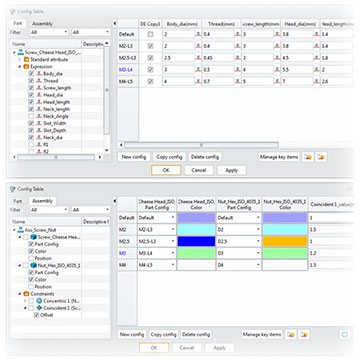The image size is (360, 360).
Task: Check the Neck_Angle checkbox in tree
Action: tap(31, 116)
